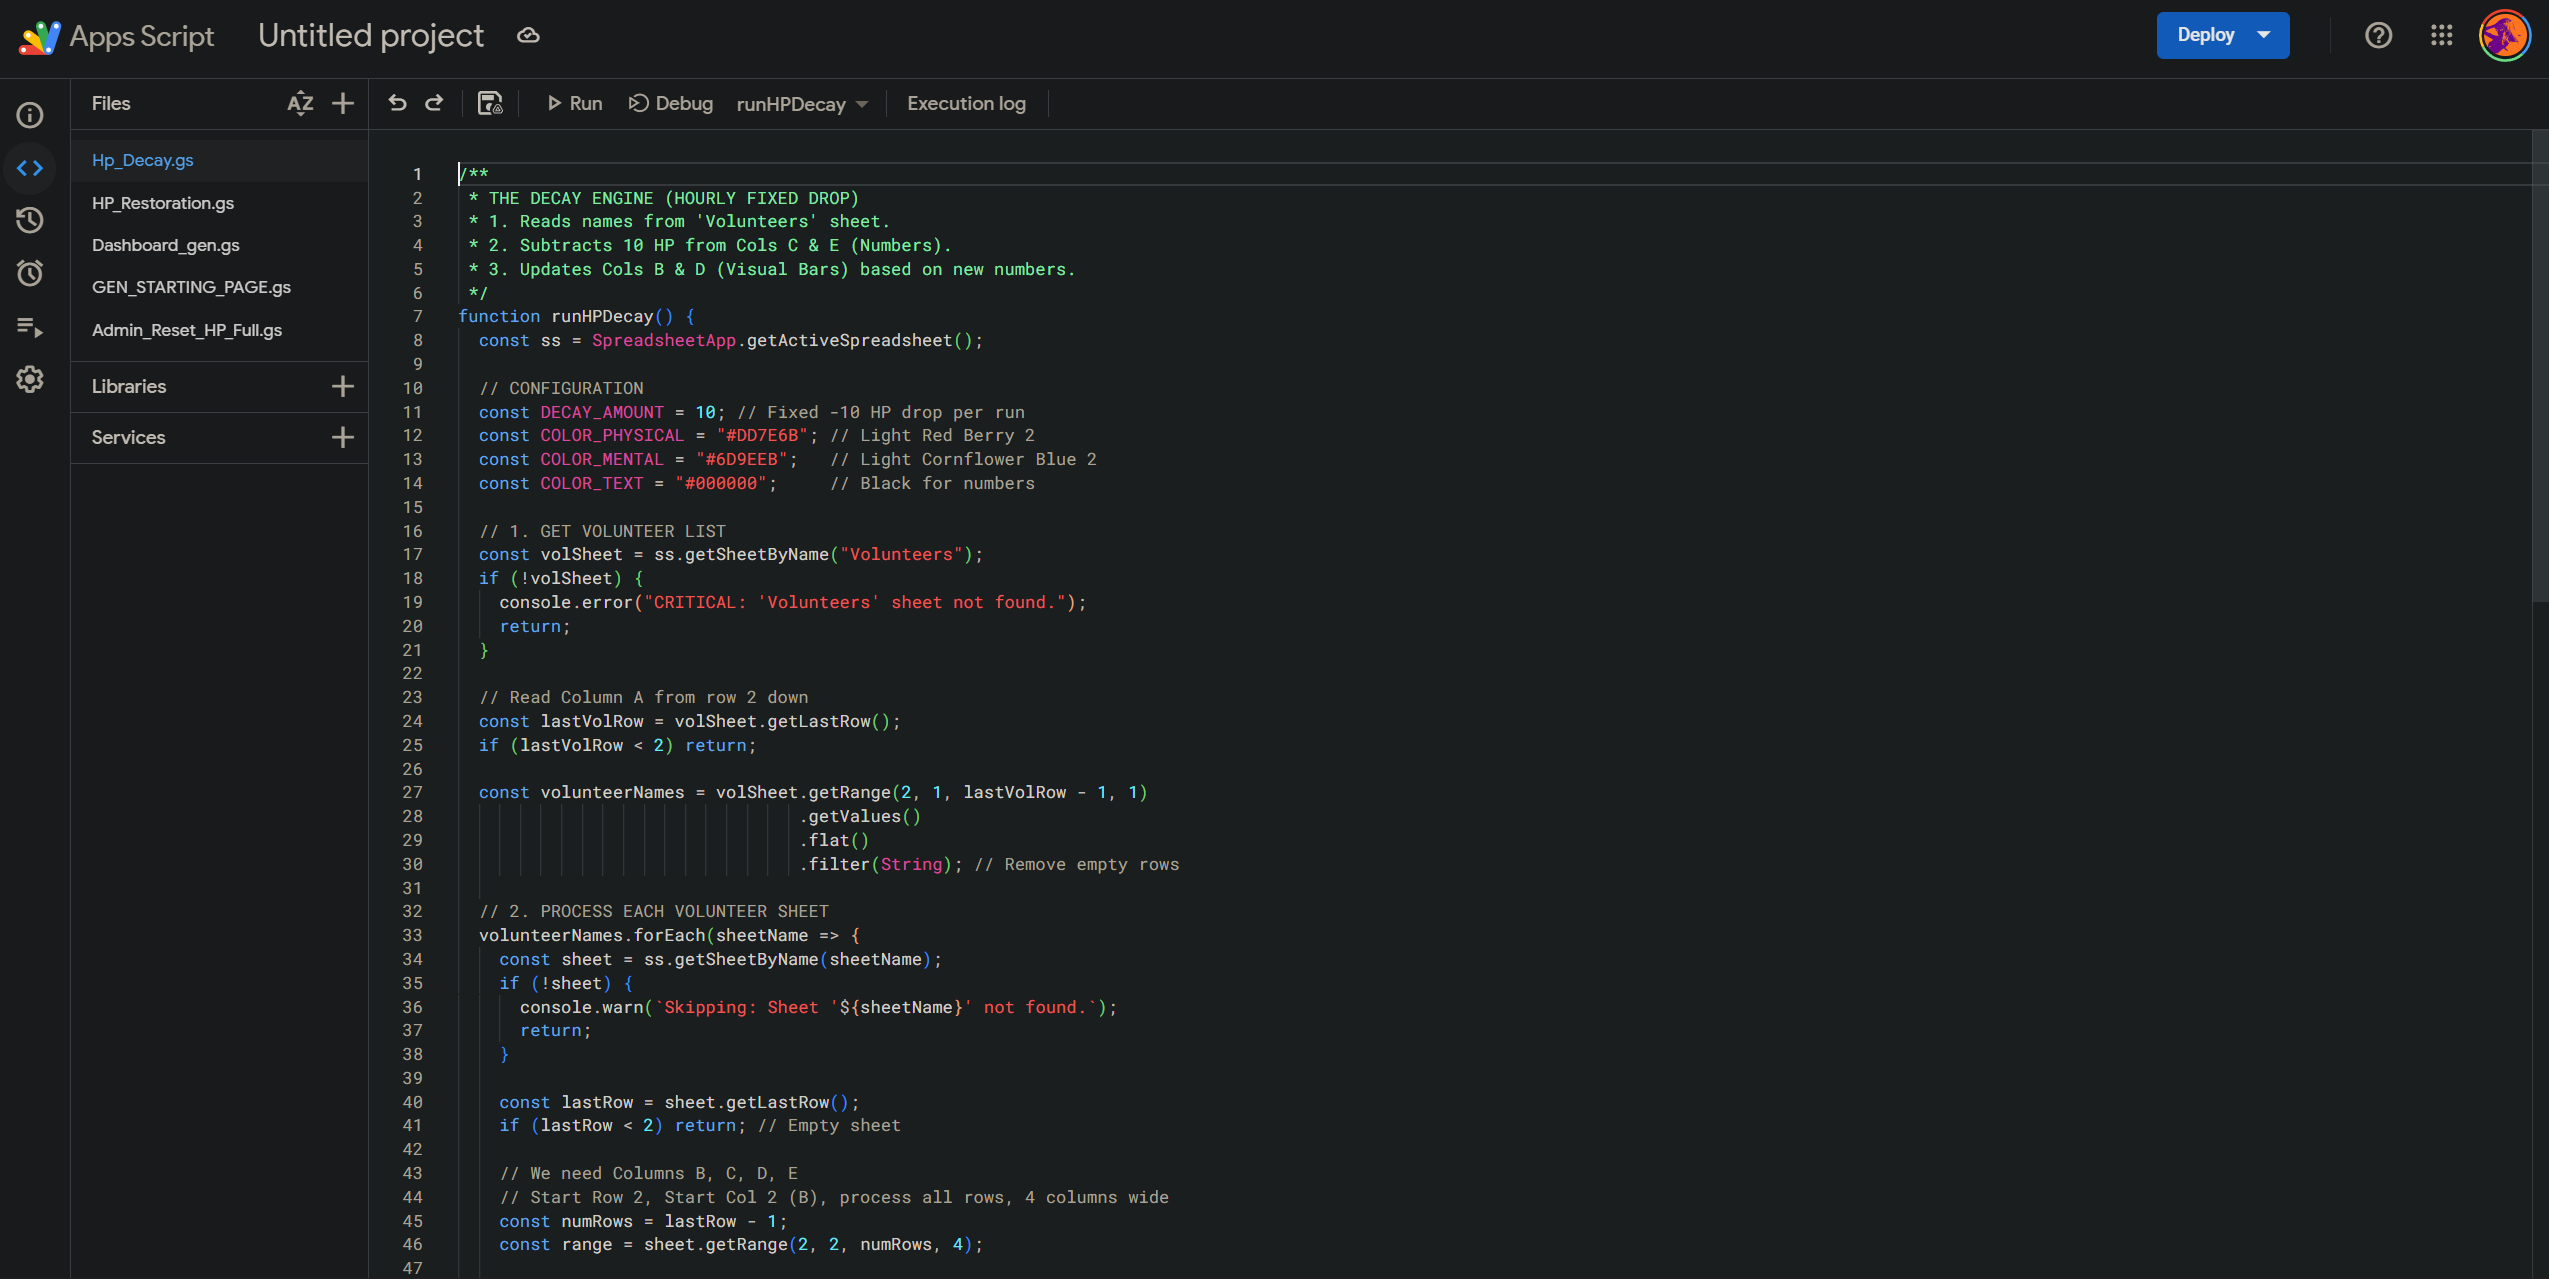The width and height of the screenshot is (2549, 1279).
Task: Save the project with the save icon
Action: tap(490, 103)
